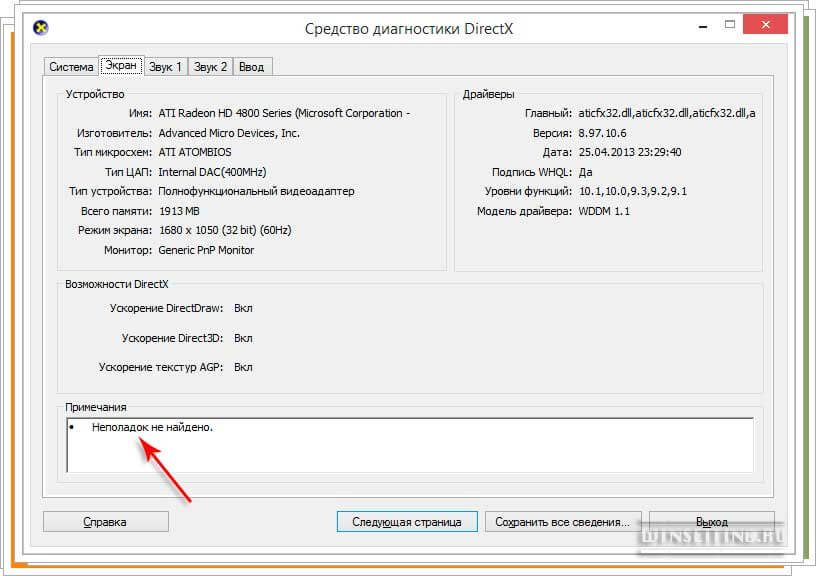
Task: Open the Ввод tab
Action: (252, 67)
